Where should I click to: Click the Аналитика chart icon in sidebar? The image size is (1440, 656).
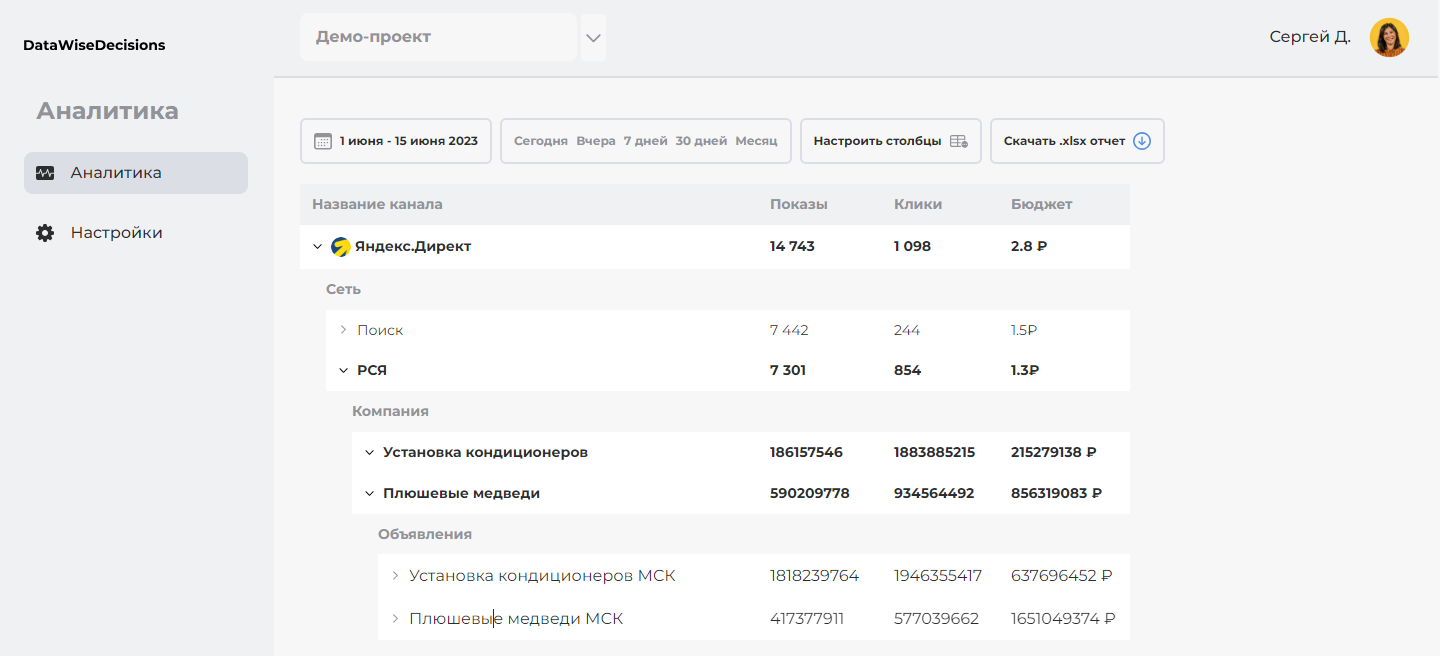[45, 173]
